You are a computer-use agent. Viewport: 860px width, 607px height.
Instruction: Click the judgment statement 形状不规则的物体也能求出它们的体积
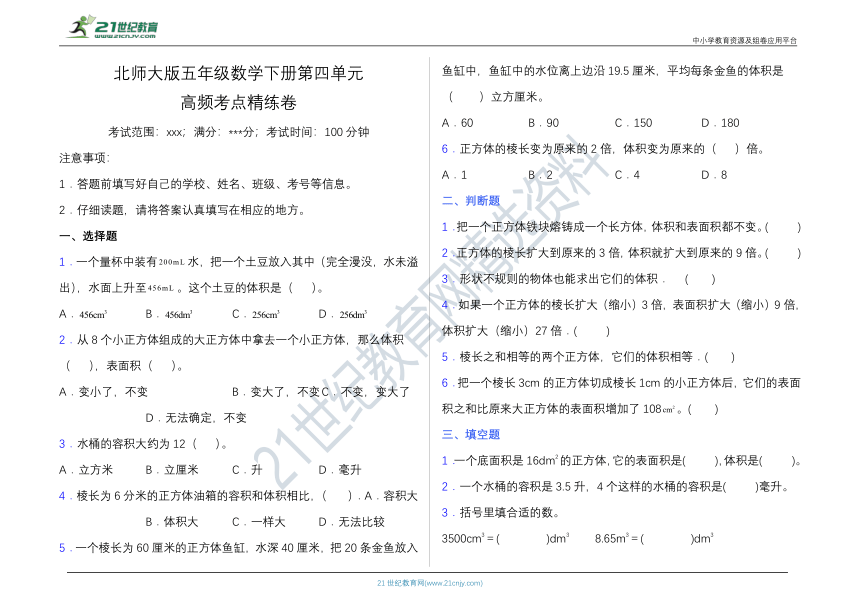click(579, 279)
